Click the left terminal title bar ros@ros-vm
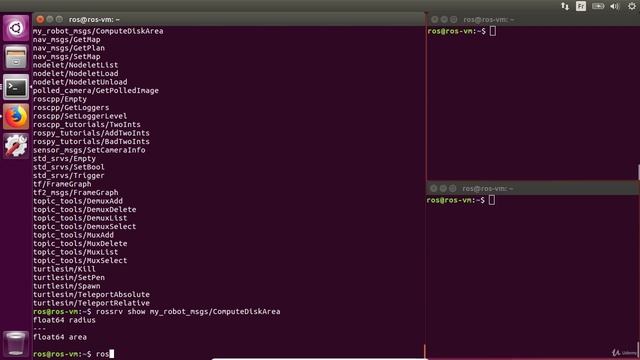Viewport: 640px width, 360px height. click(x=94, y=19)
